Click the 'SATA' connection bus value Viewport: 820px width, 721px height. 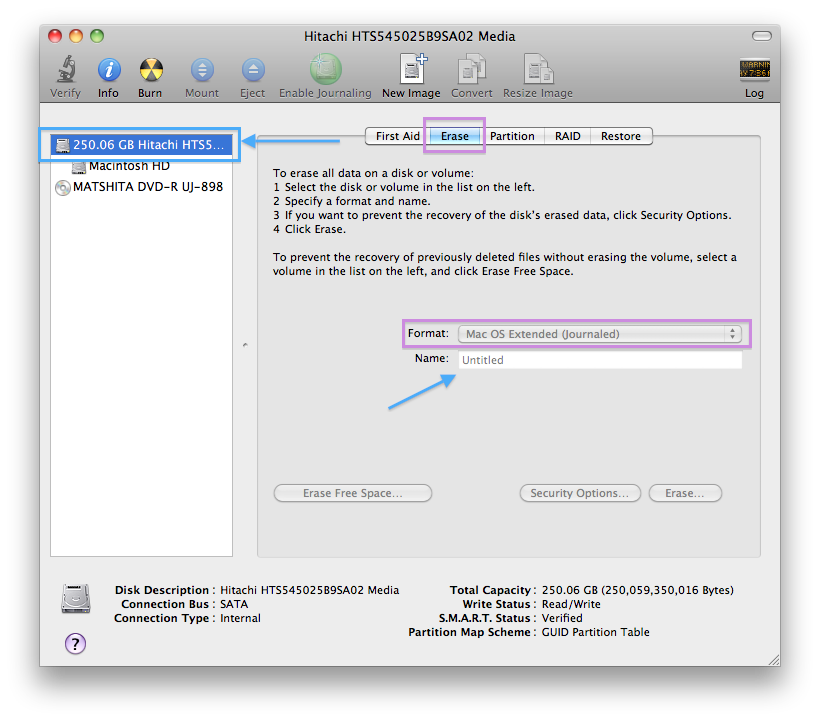(234, 604)
